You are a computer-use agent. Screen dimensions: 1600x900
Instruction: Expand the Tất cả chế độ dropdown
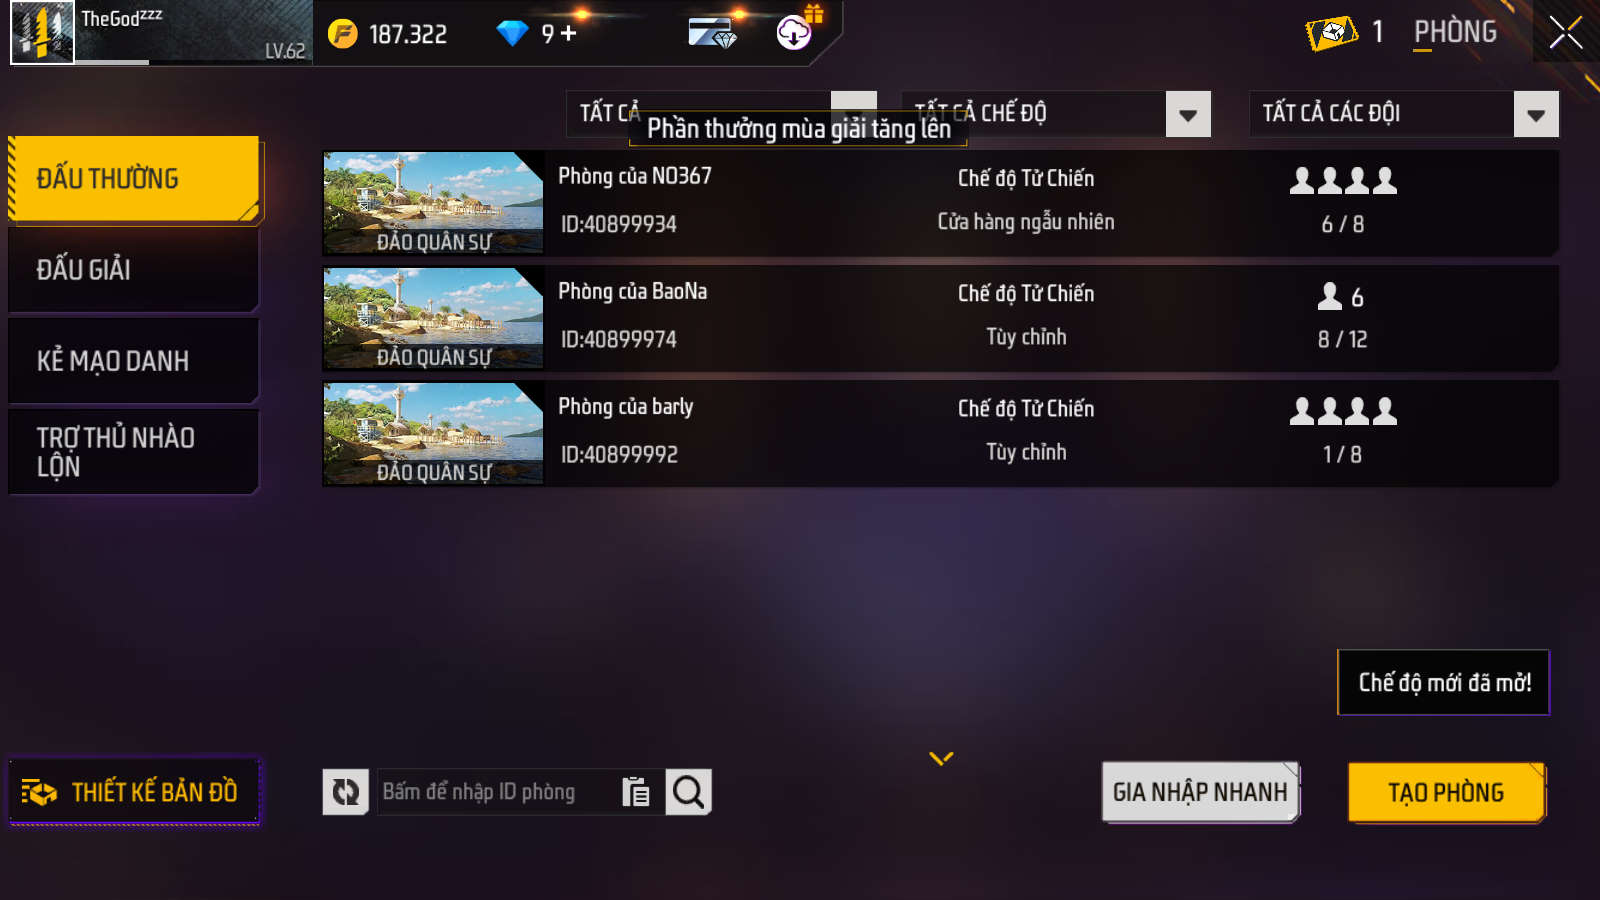1188,114
